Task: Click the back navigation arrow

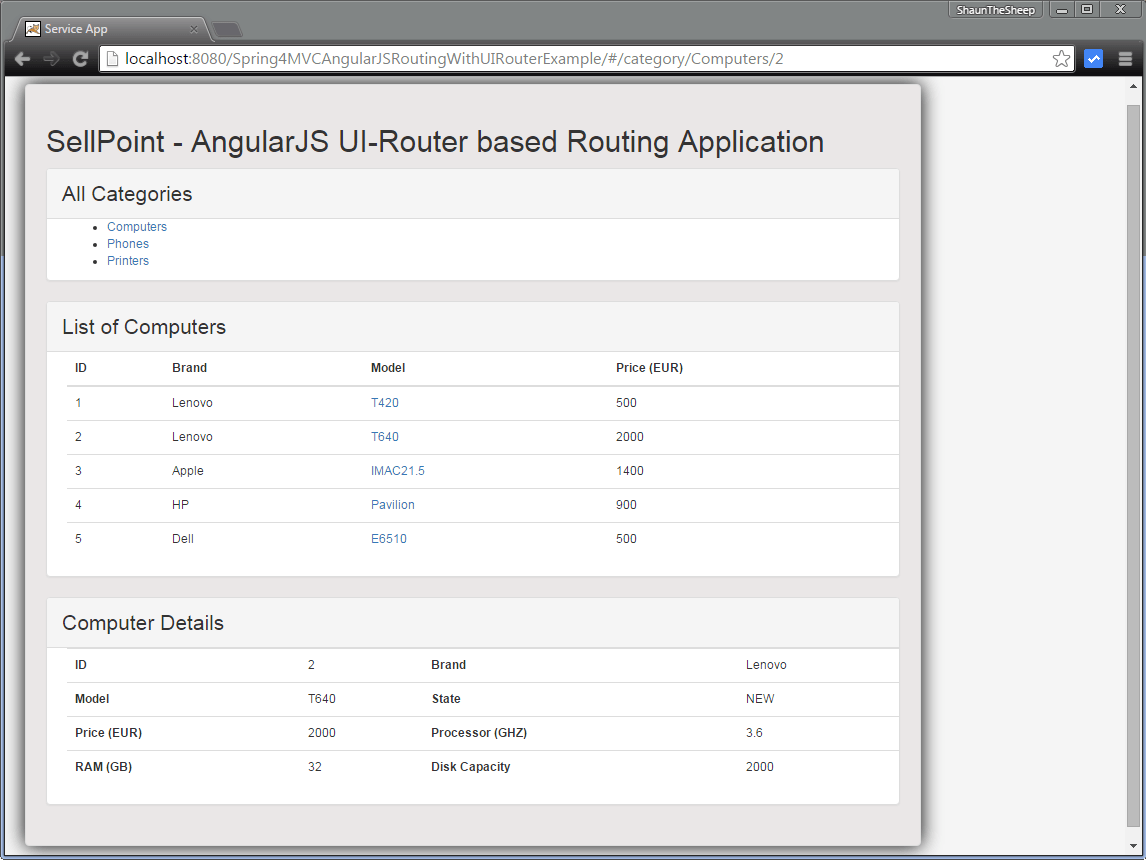Action: tap(22, 58)
